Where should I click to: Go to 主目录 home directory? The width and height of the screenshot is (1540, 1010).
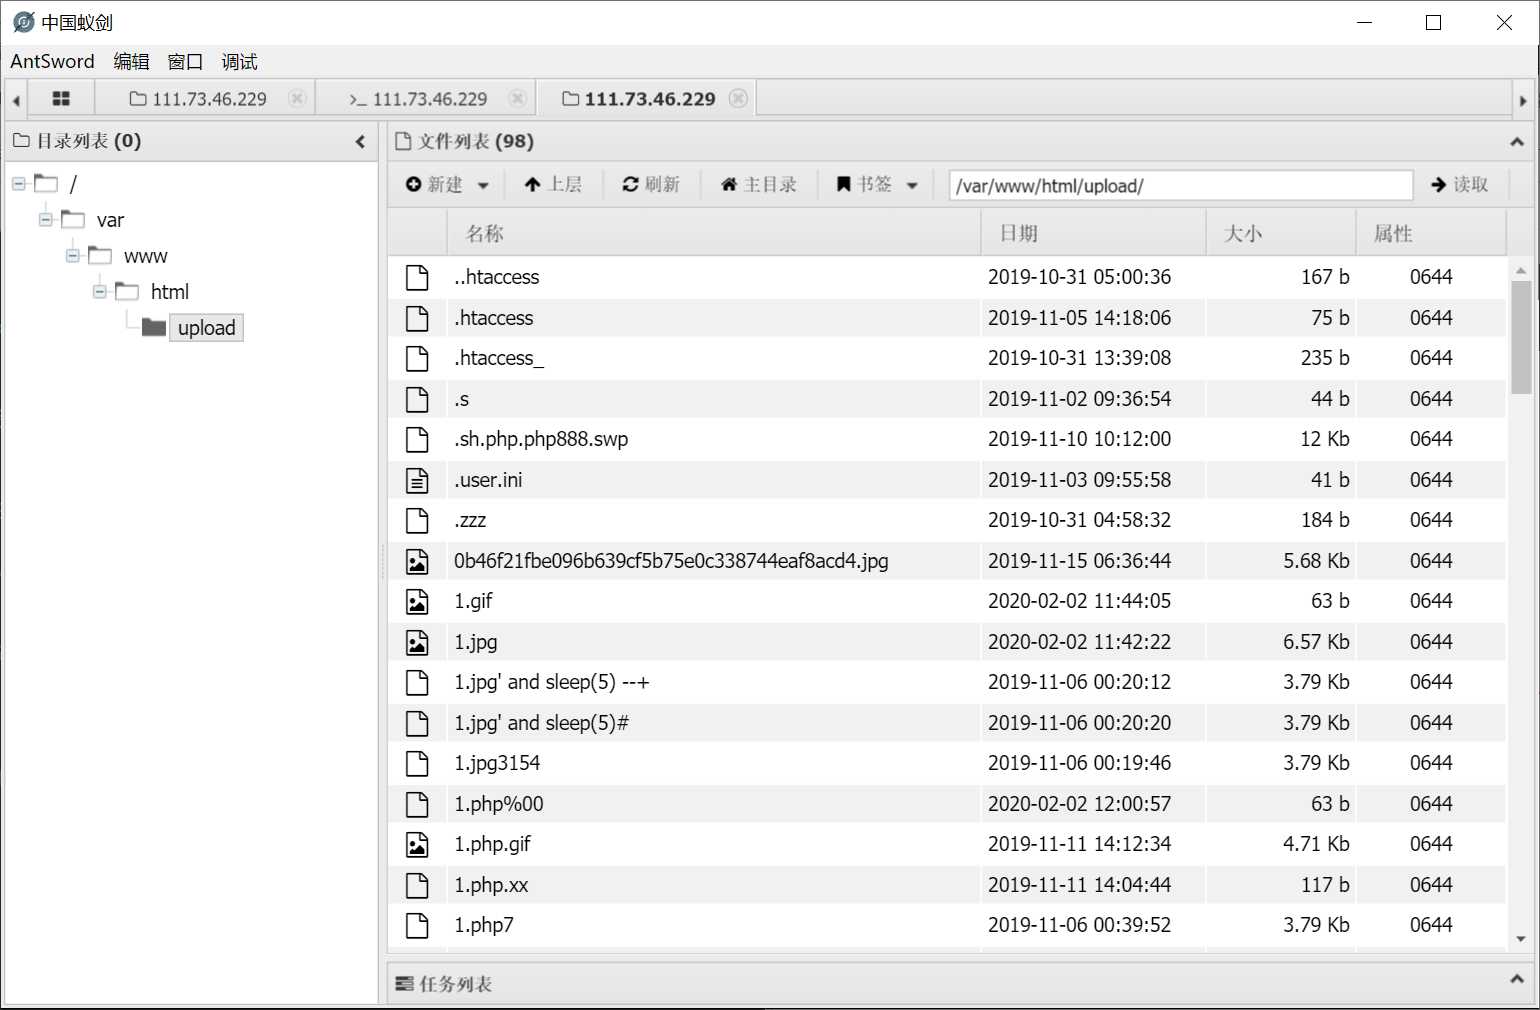pos(758,185)
